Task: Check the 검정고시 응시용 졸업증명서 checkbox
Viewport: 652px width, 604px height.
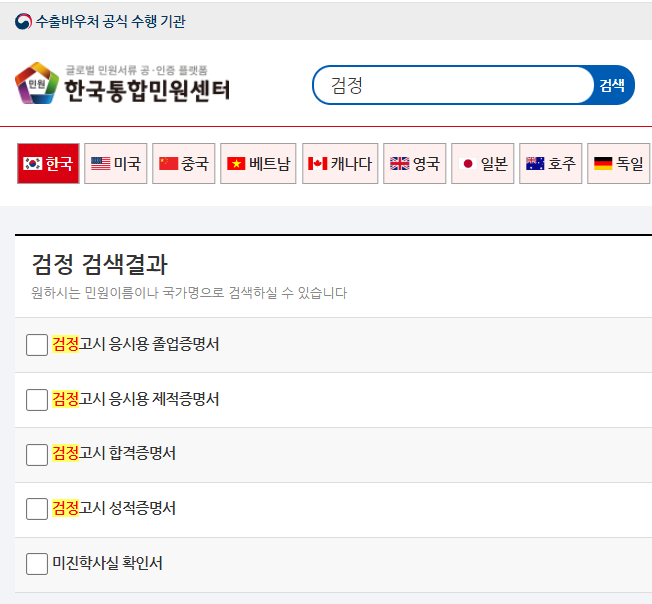Action: (37, 345)
